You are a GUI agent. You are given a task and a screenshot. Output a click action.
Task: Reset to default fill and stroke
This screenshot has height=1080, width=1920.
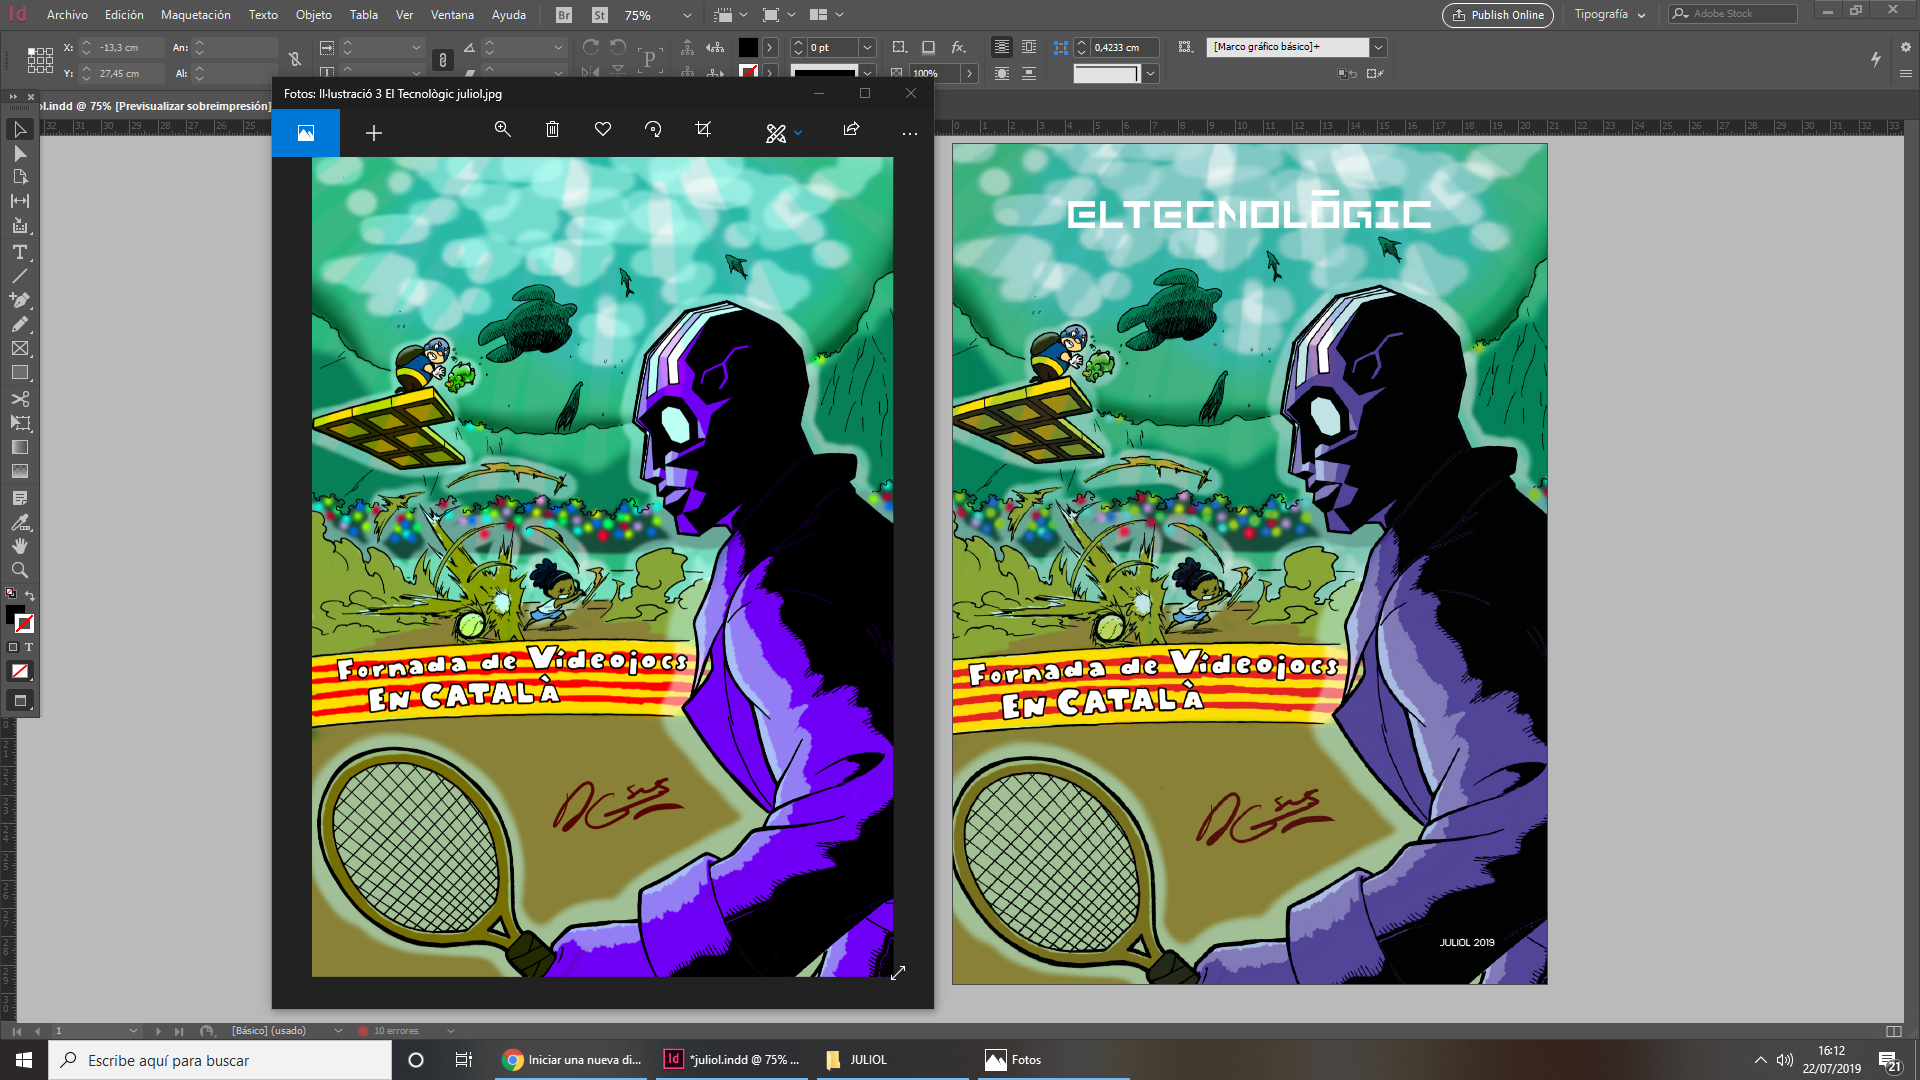coord(11,594)
